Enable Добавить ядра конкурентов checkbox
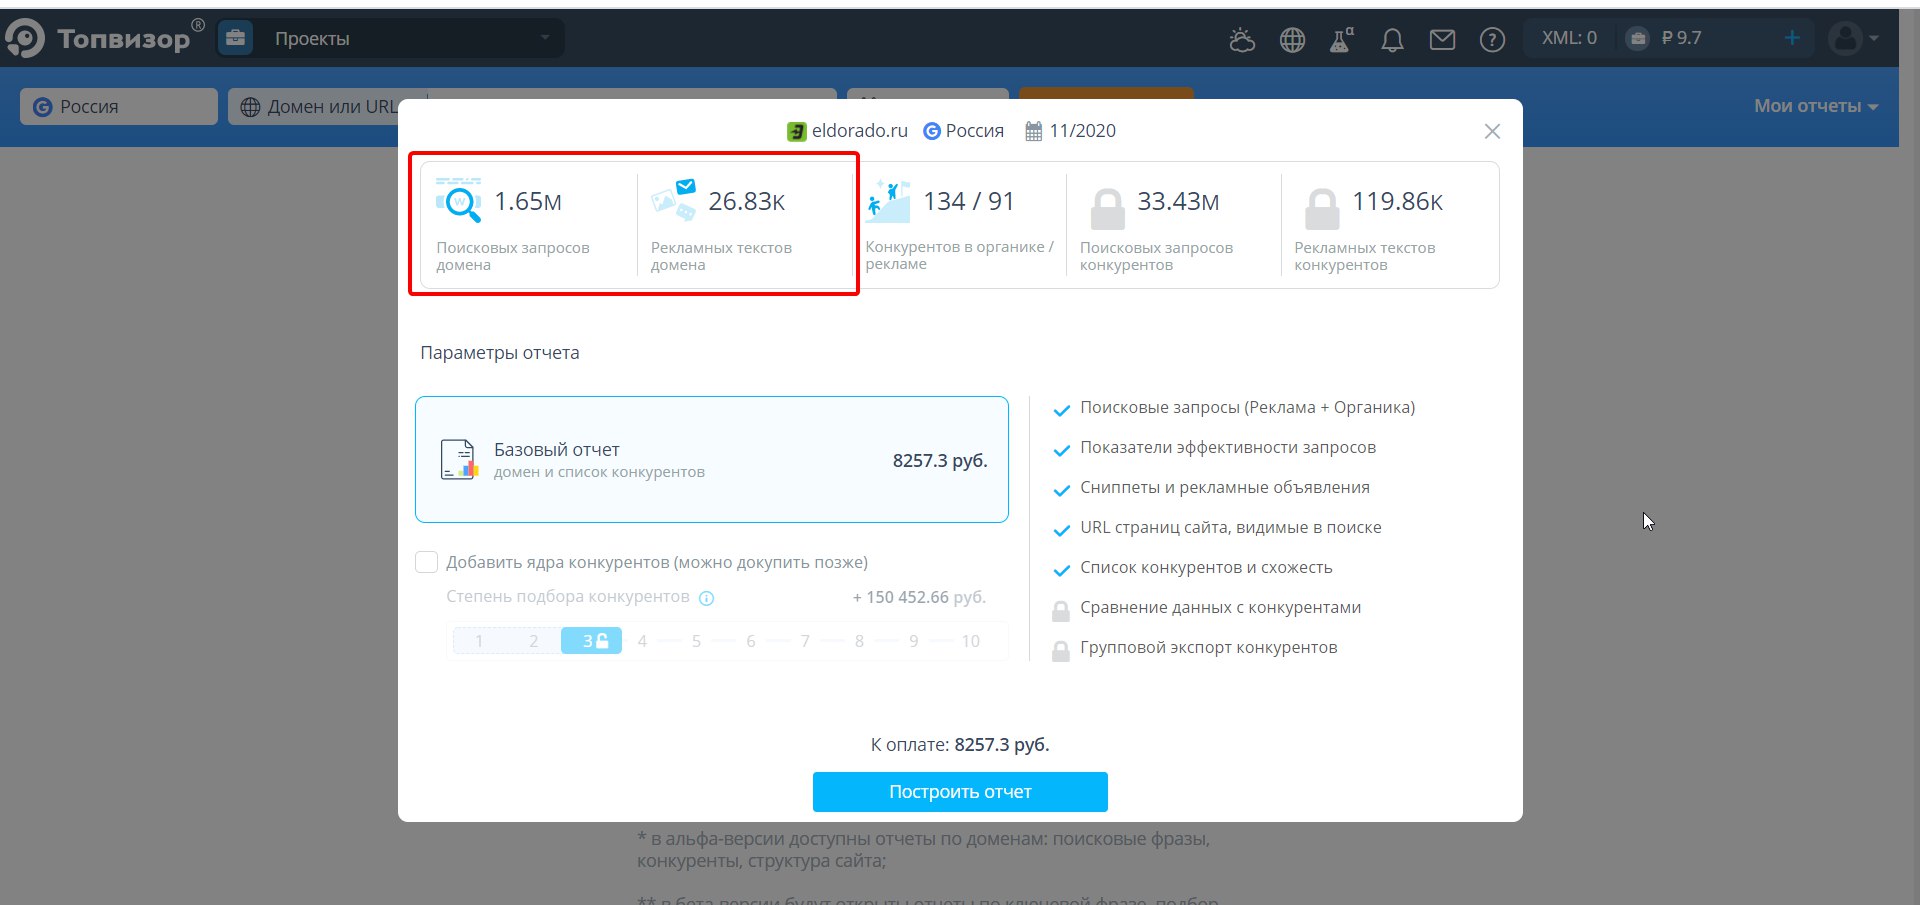This screenshot has height=905, width=1920. pyautogui.click(x=427, y=562)
